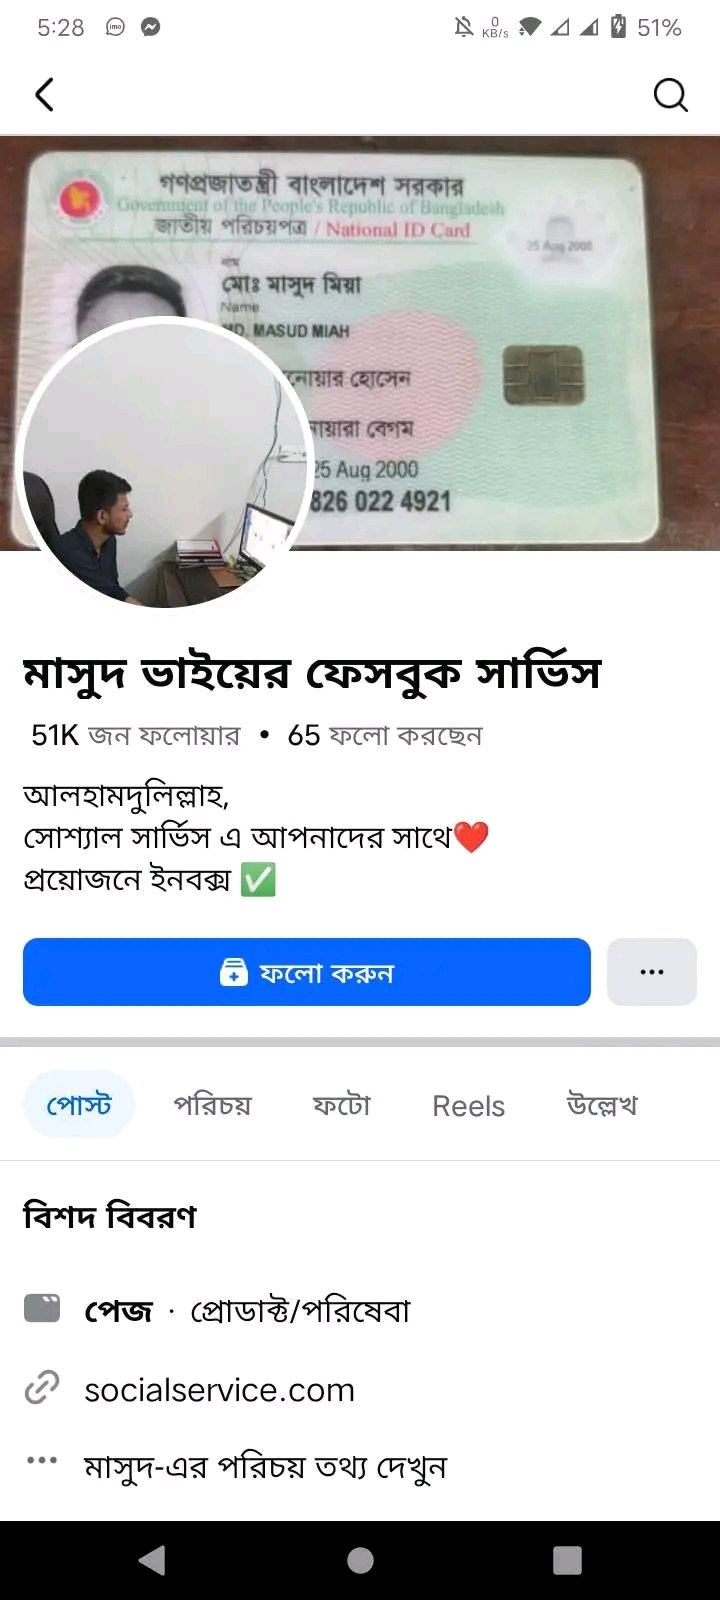Open Messenger notification in status bar
The image size is (720, 1600).
pos(150,27)
